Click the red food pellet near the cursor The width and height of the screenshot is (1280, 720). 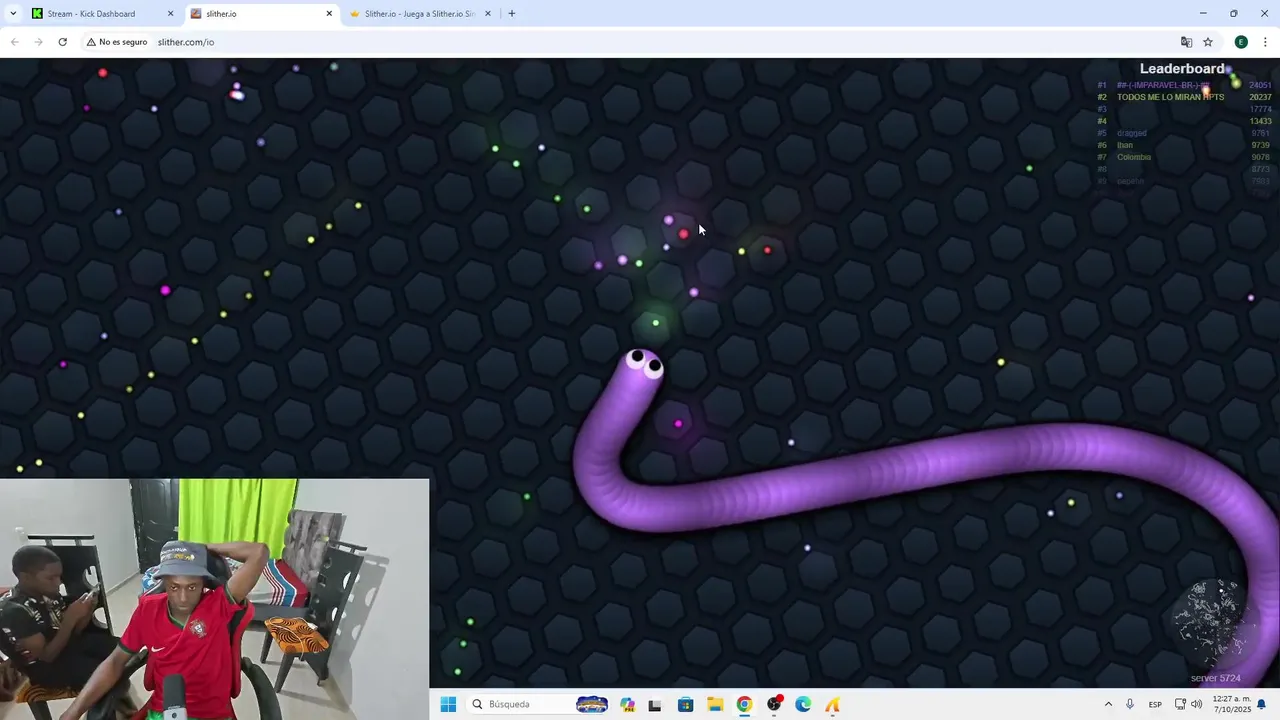tap(684, 234)
